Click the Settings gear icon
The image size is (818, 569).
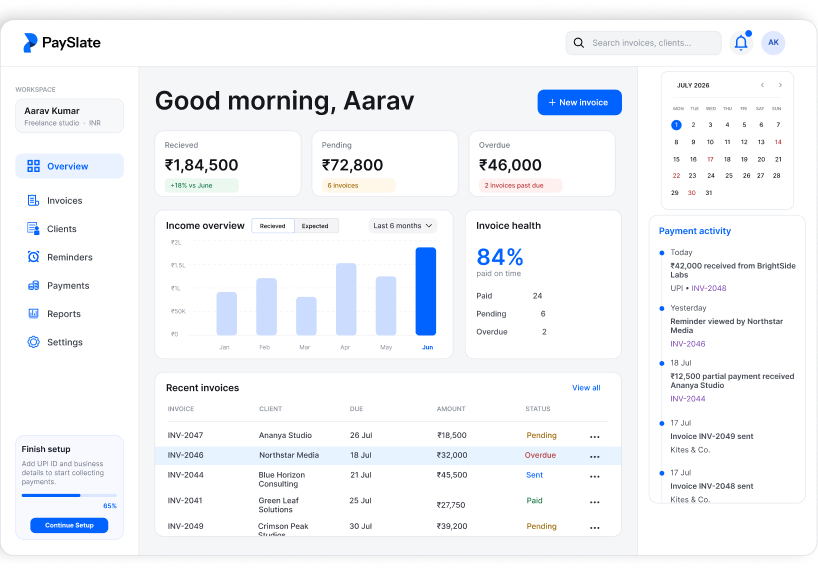tap(33, 342)
